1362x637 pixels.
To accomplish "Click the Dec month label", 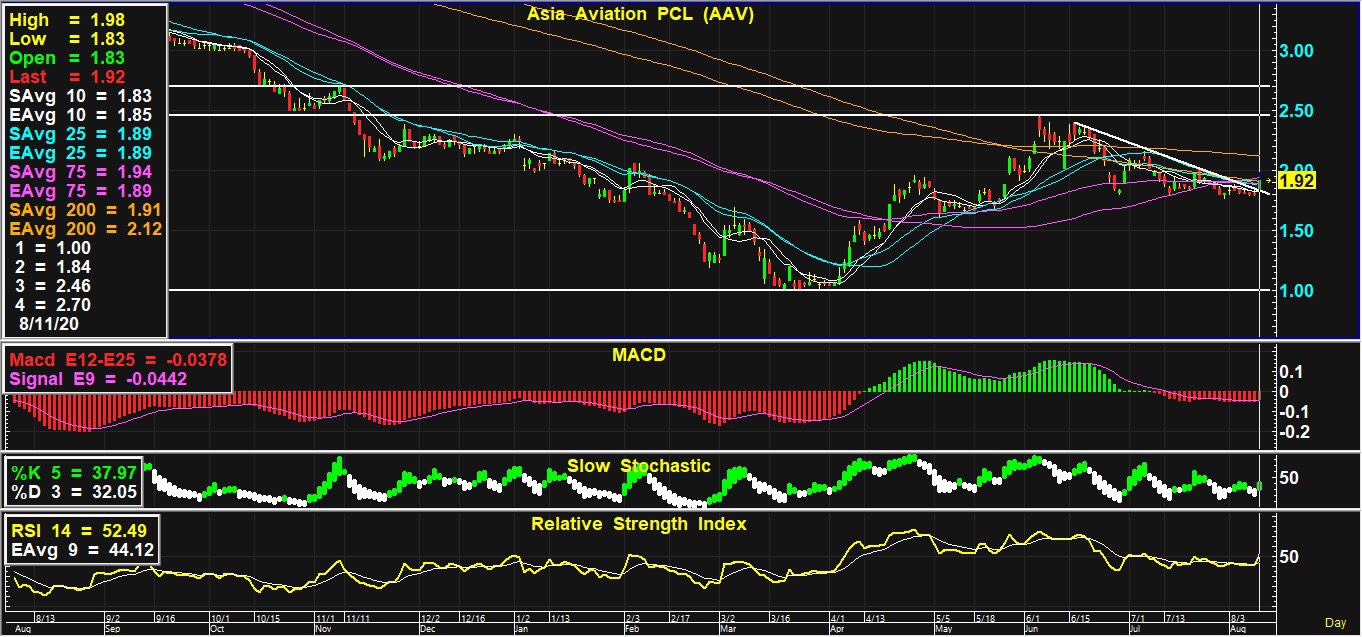I will 428,631.
